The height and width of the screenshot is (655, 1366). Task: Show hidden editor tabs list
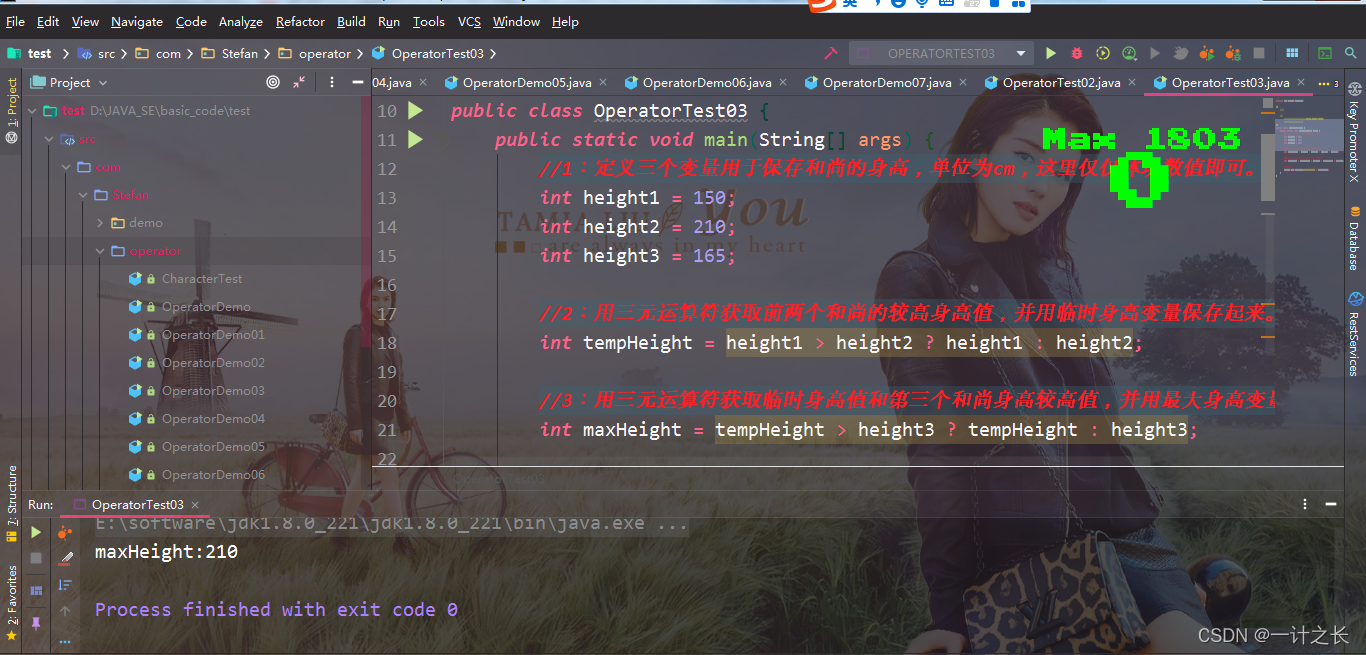(1329, 83)
